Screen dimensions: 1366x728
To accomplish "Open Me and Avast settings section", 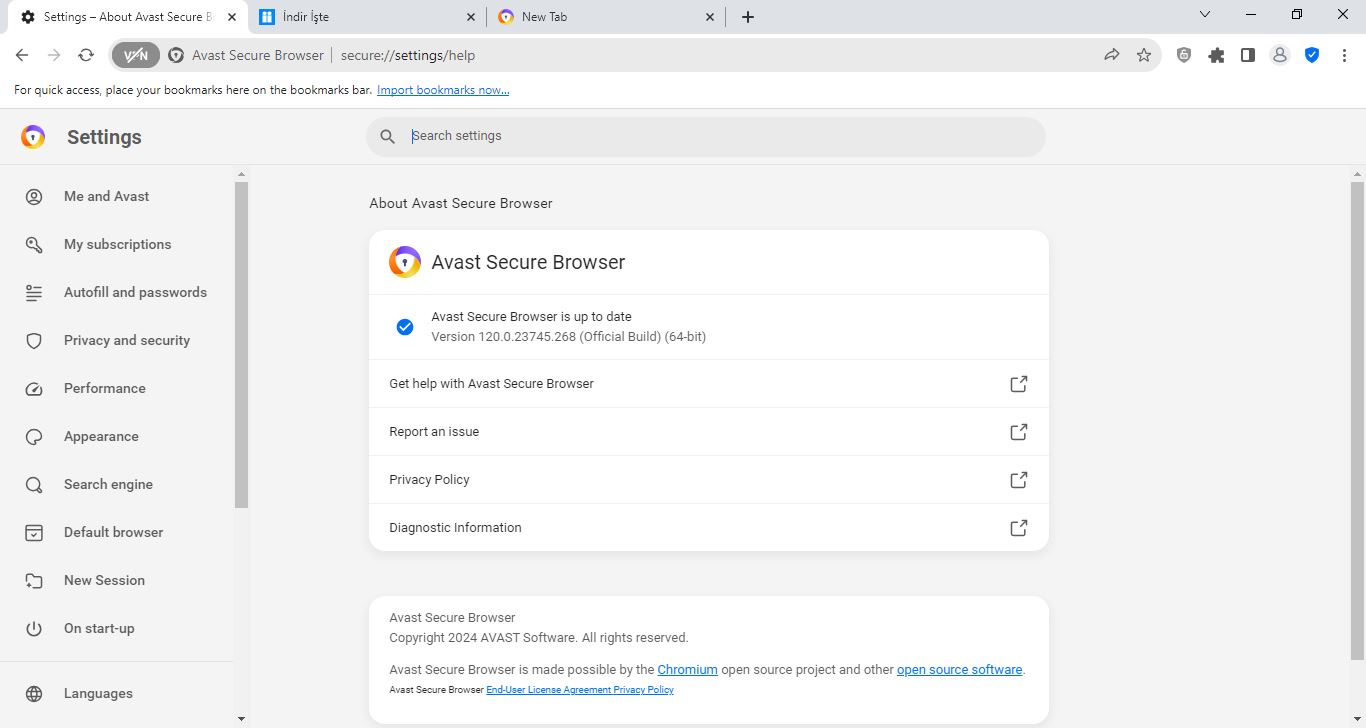I will point(117,196).
